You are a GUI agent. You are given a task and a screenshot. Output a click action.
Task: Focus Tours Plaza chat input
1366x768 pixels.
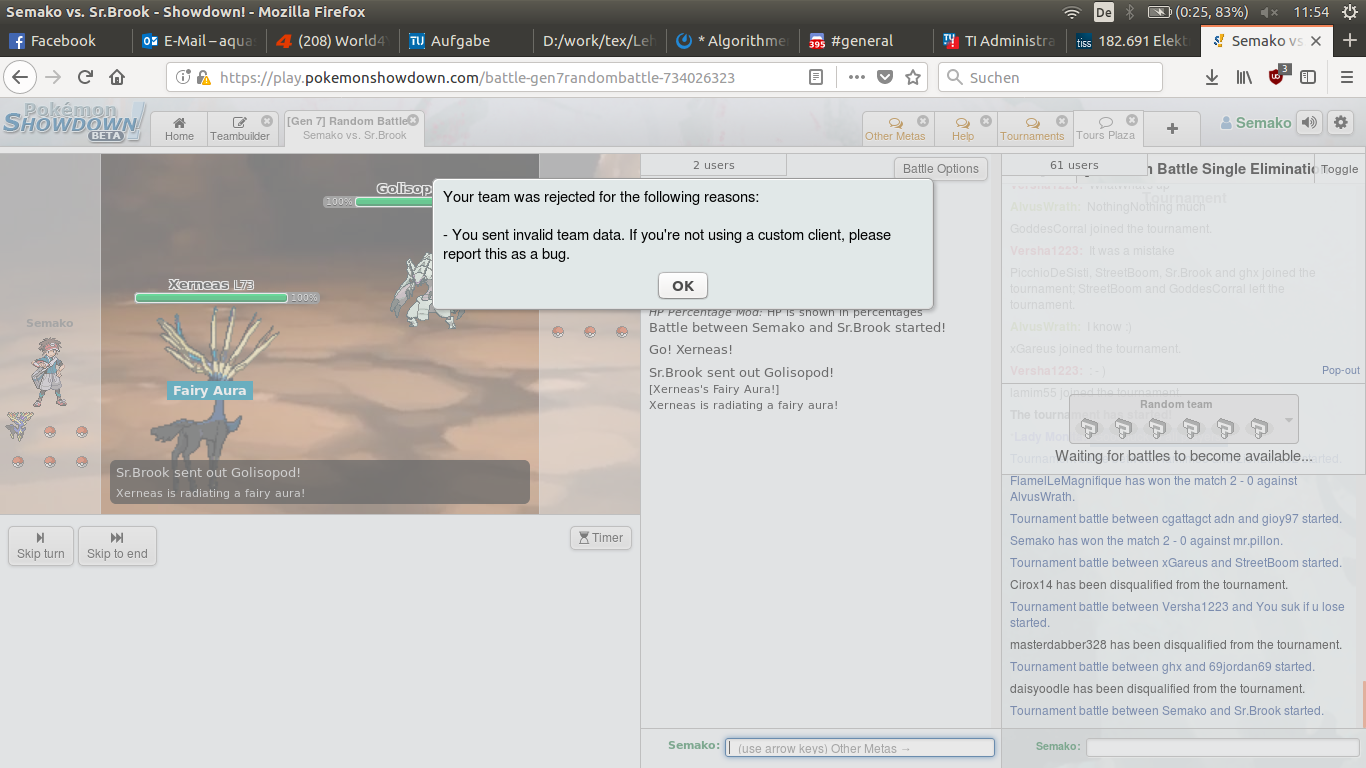pos(1222,748)
